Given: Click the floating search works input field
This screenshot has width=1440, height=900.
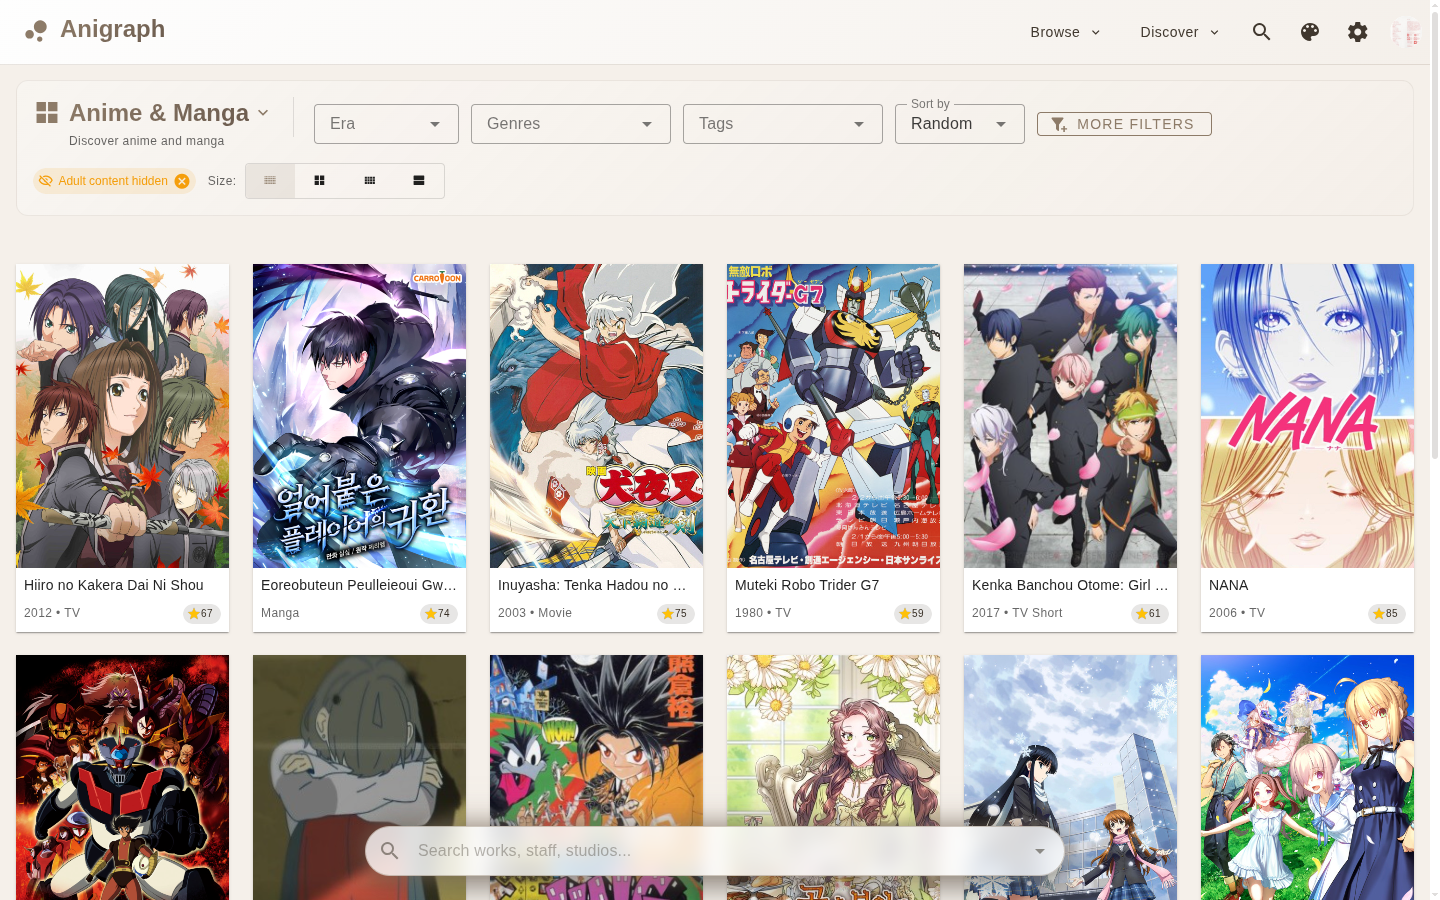Looking at the screenshot, I should [x=714, y=851].
